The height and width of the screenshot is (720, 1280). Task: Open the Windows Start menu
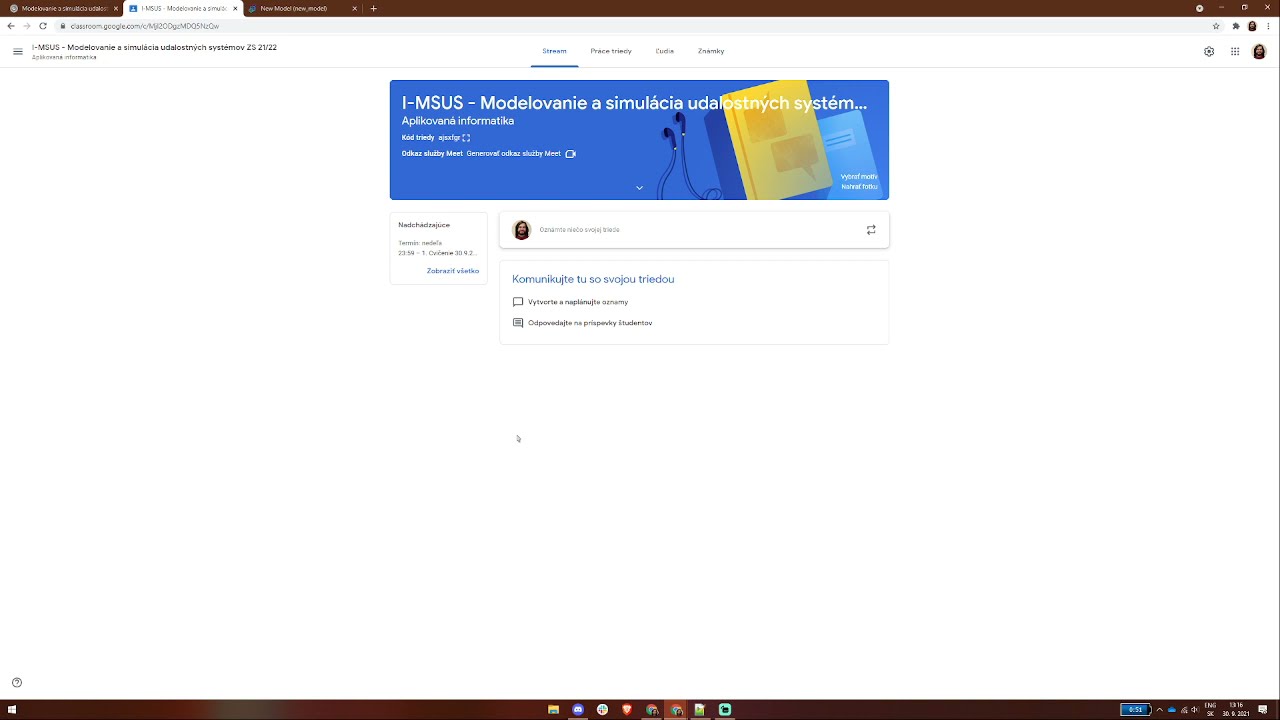[12, 710]
